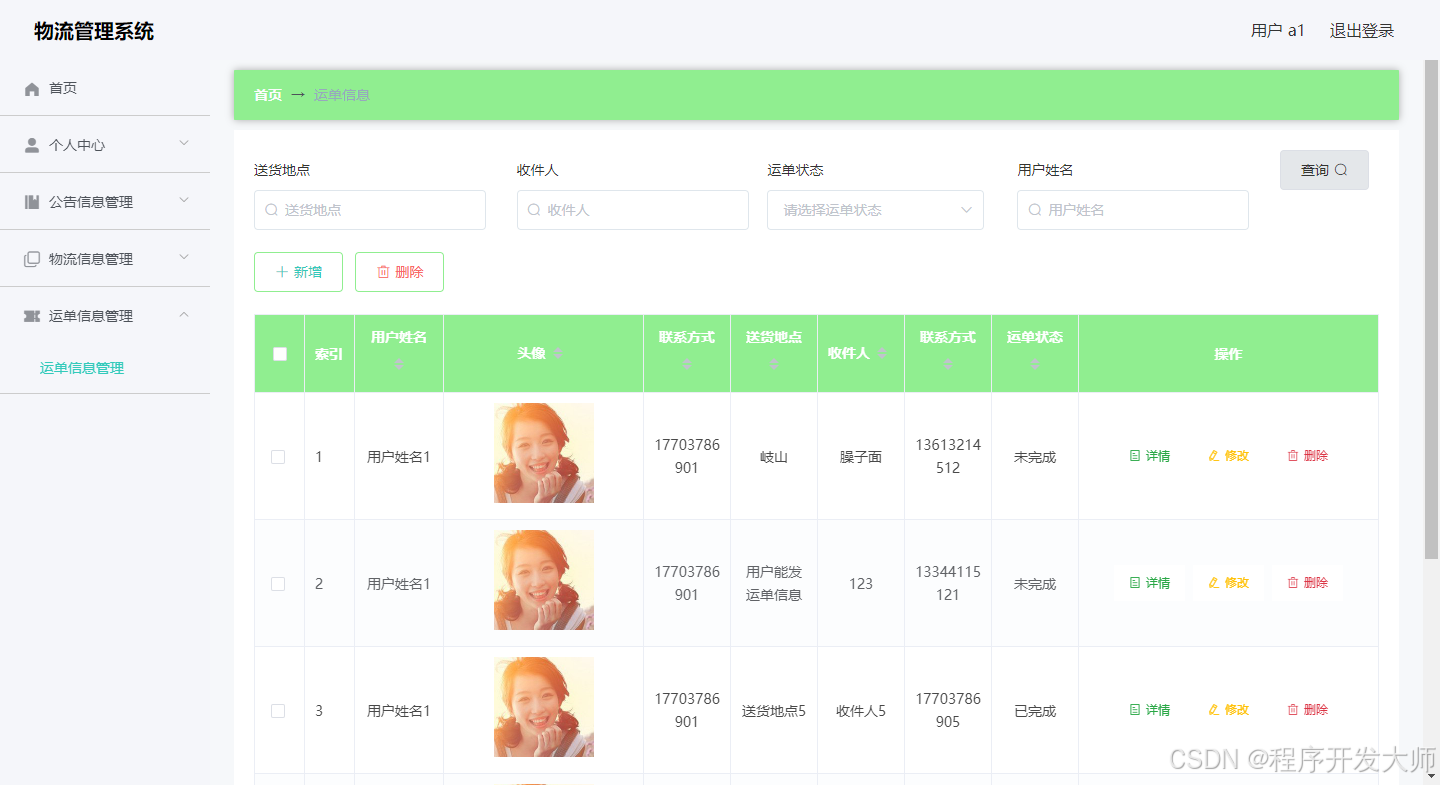1440x785 pixels.
Task: Expand the 个人中心 menu chevron
Action: click(184, 144)
